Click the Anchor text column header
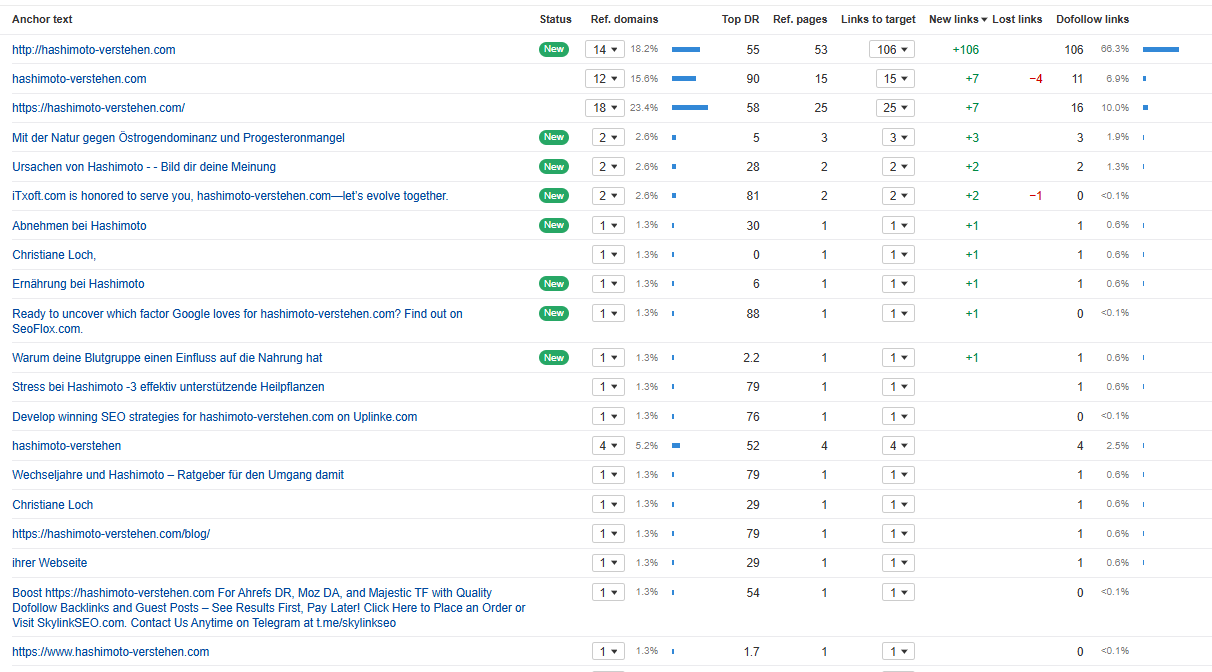Image resolution: width=1212 pixels, height=672 pixels. tap(42, 19)
